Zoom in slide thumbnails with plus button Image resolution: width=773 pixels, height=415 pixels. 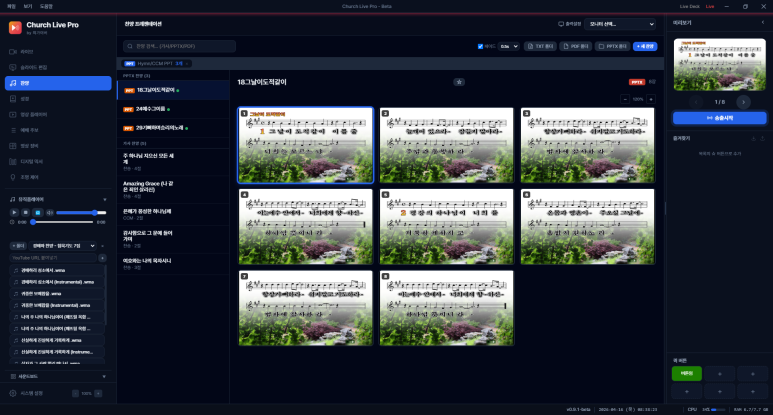tap(651, 100)
